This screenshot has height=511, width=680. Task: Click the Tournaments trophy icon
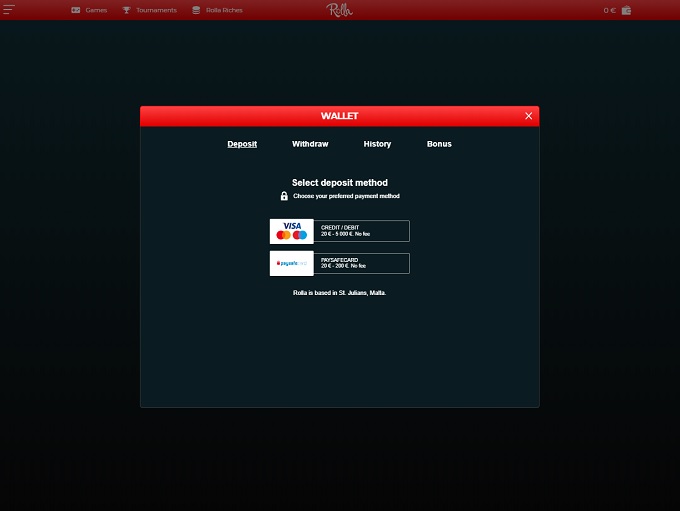tap(126, 10)
